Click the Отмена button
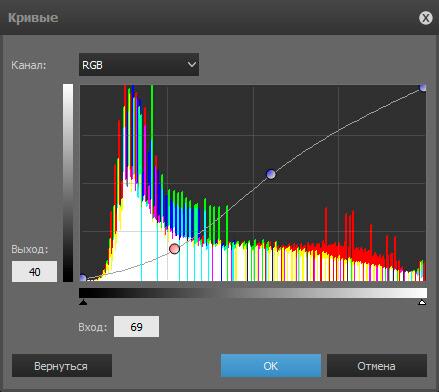The image size is (439, 392). point(377,366)
